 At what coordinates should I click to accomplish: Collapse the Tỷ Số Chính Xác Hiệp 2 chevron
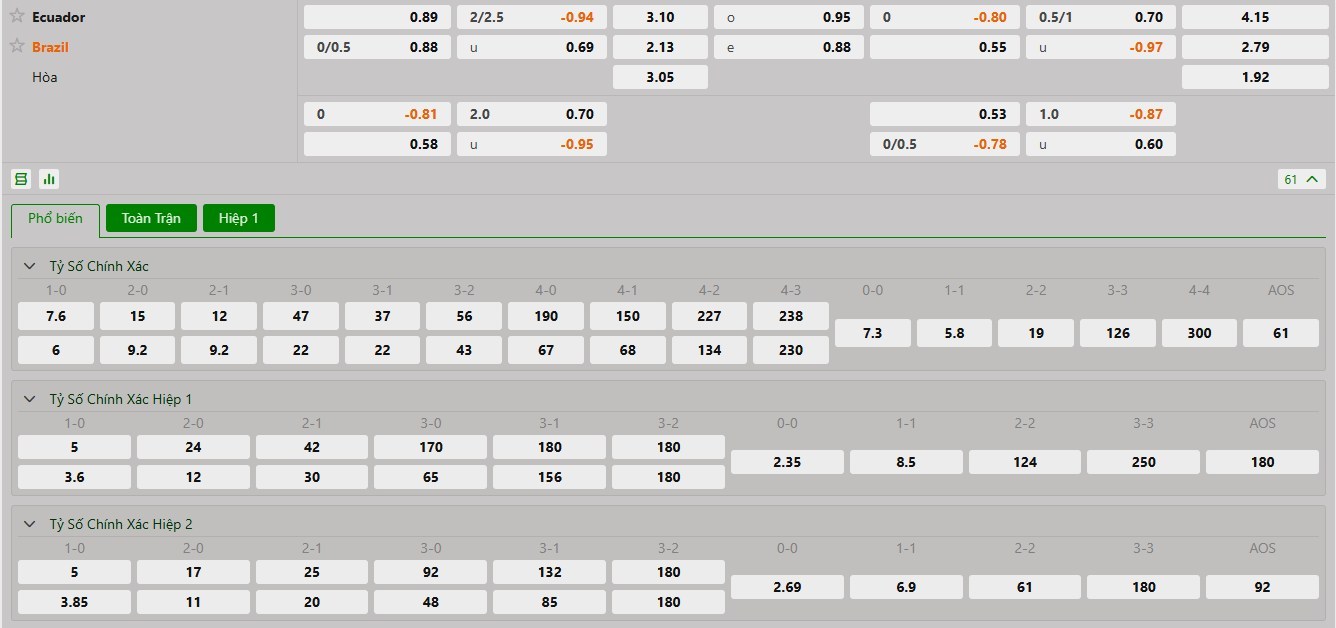tap(30, 524)
